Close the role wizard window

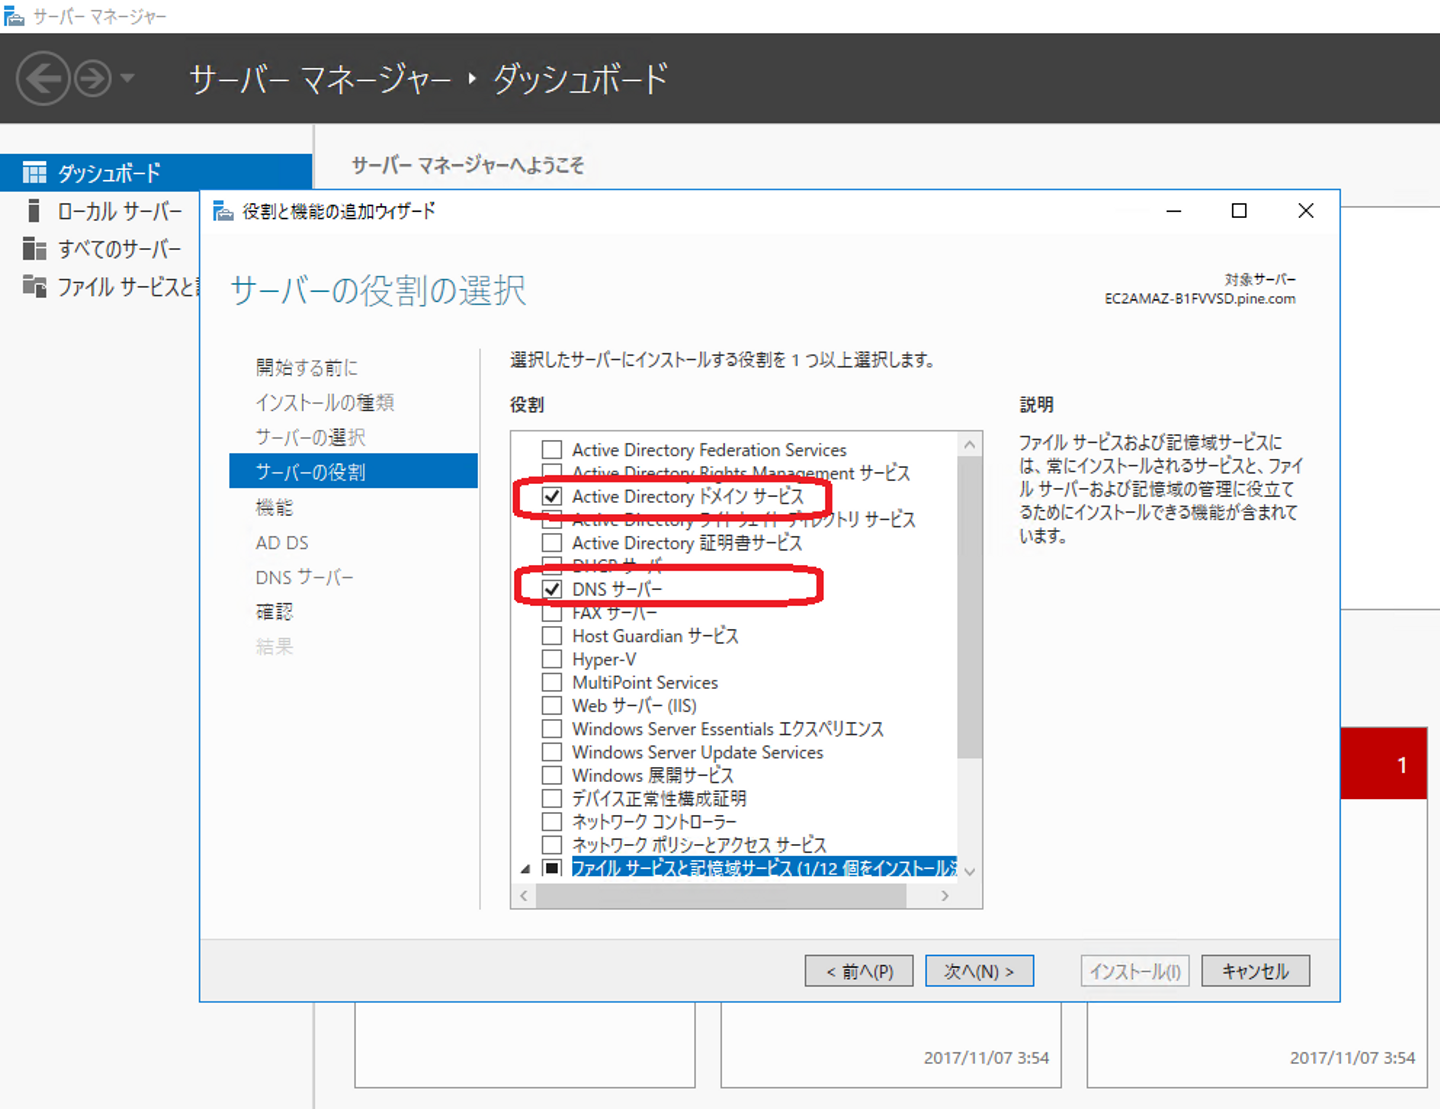(x=1306, y=211)
